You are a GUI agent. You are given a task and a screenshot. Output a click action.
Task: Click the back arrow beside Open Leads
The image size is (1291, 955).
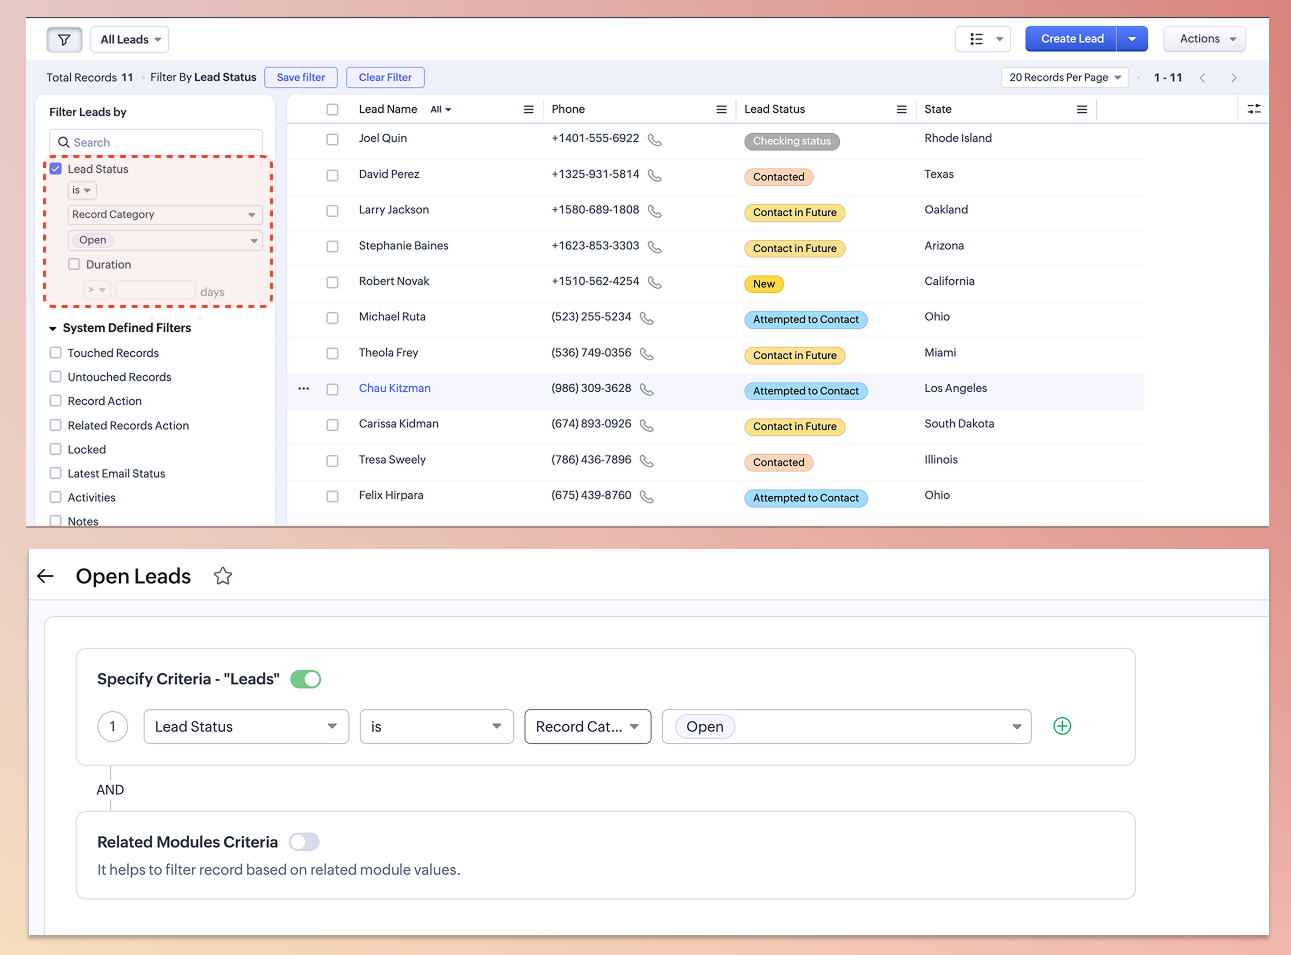point(45,576)
